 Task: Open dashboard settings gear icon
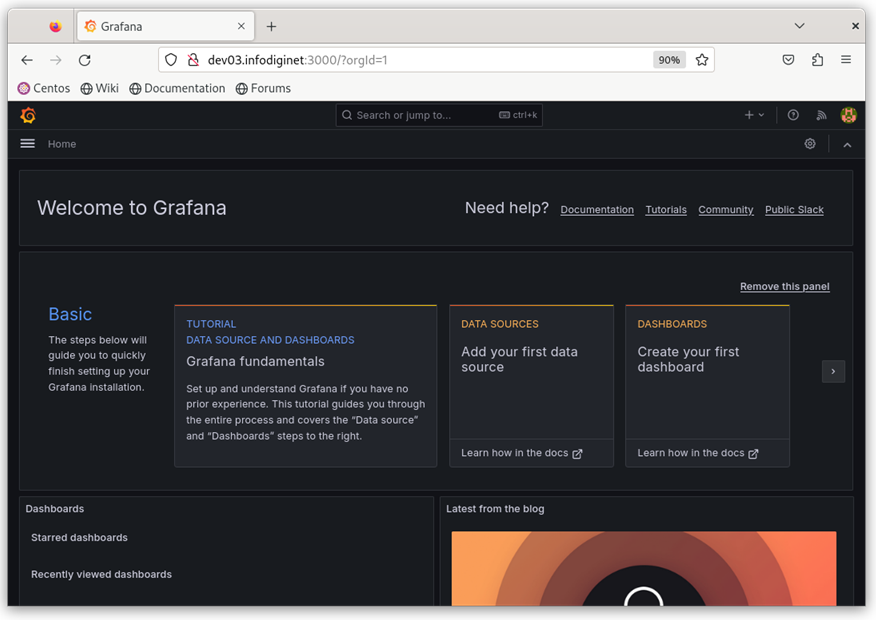810,144
